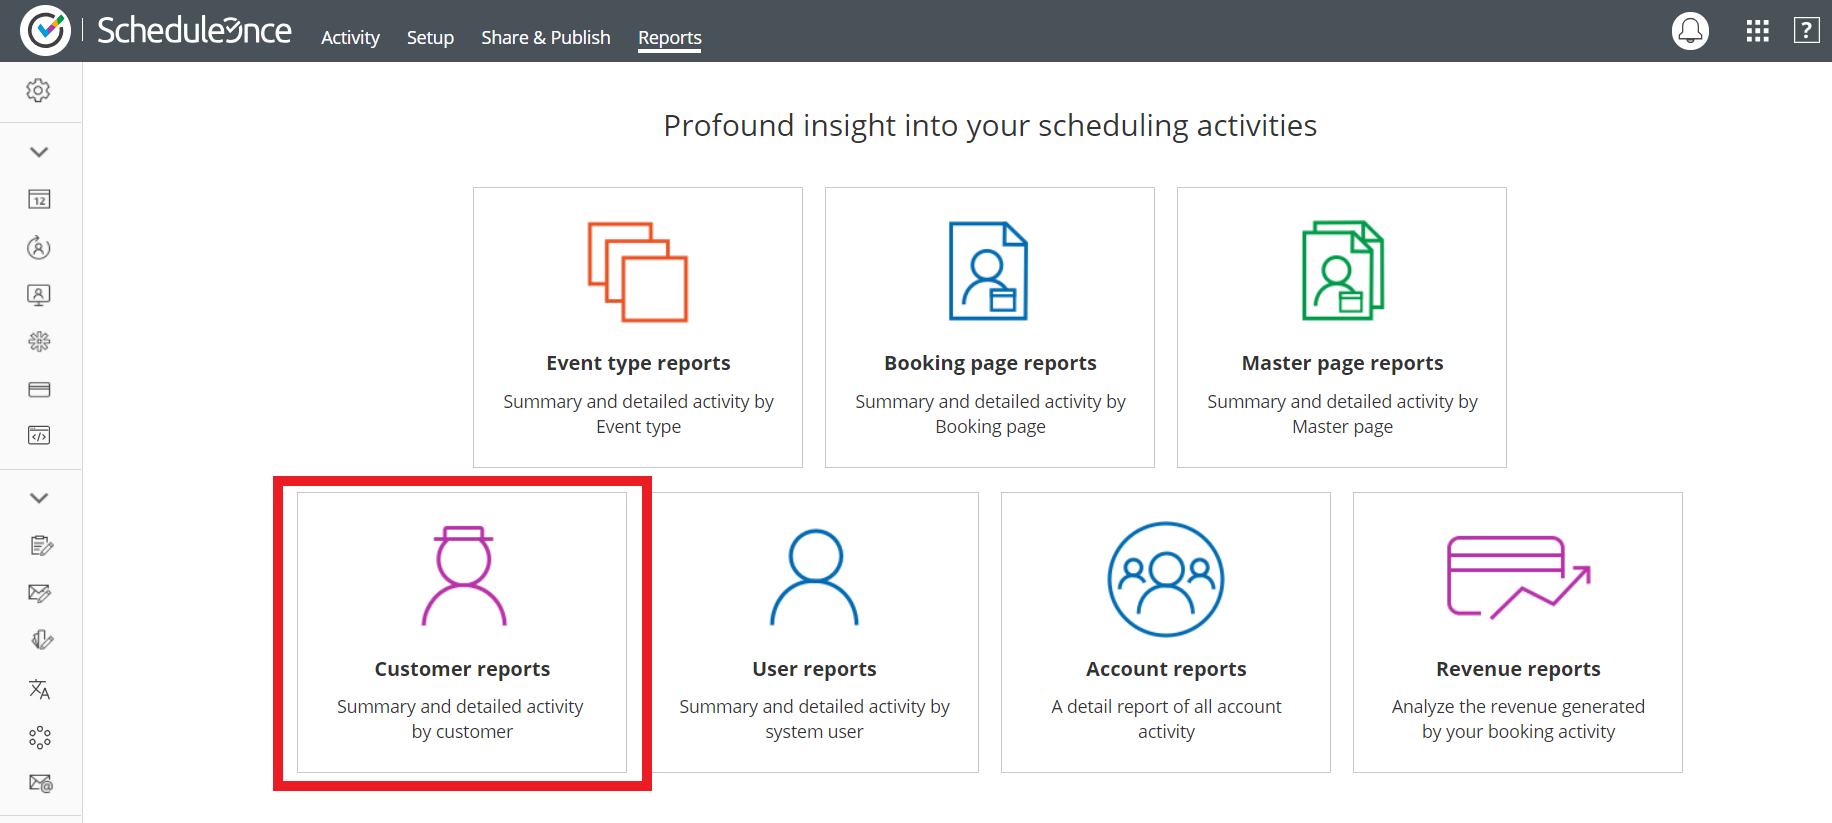Open Event type reports card

[638, 327]
